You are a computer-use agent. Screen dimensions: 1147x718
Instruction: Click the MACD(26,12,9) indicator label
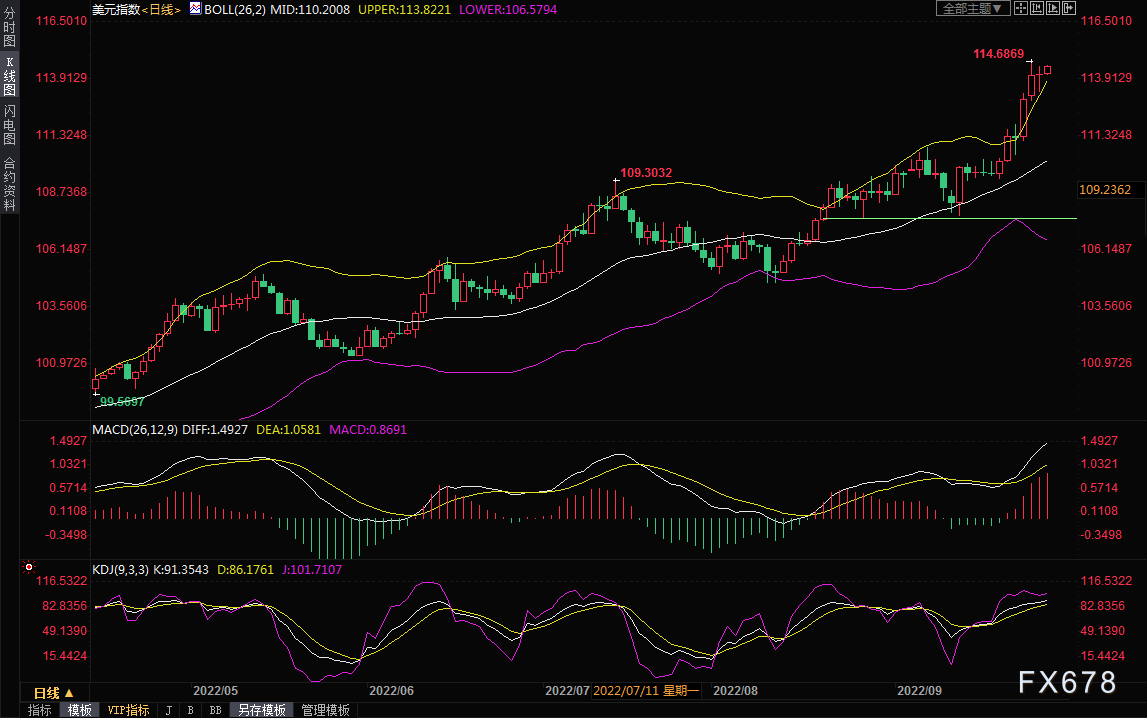coord(135,430)
